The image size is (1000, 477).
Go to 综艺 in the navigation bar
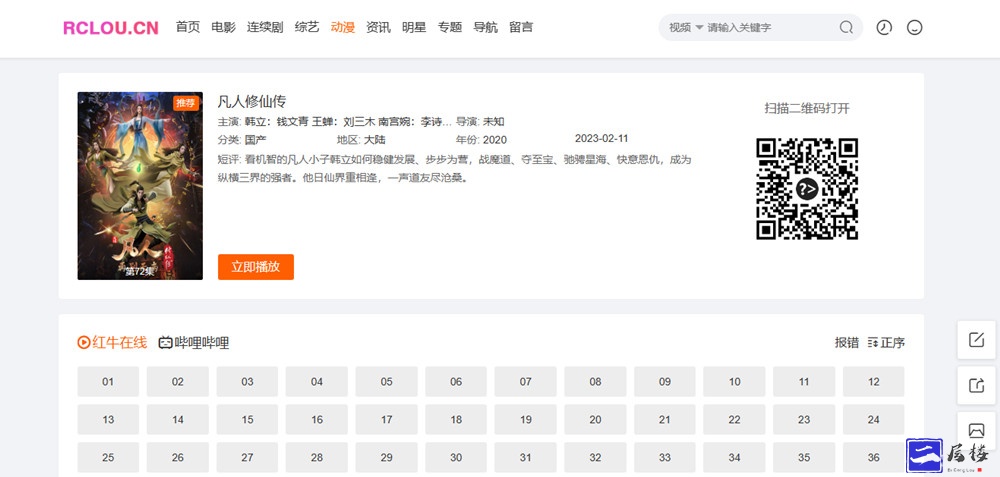[307, 27]
